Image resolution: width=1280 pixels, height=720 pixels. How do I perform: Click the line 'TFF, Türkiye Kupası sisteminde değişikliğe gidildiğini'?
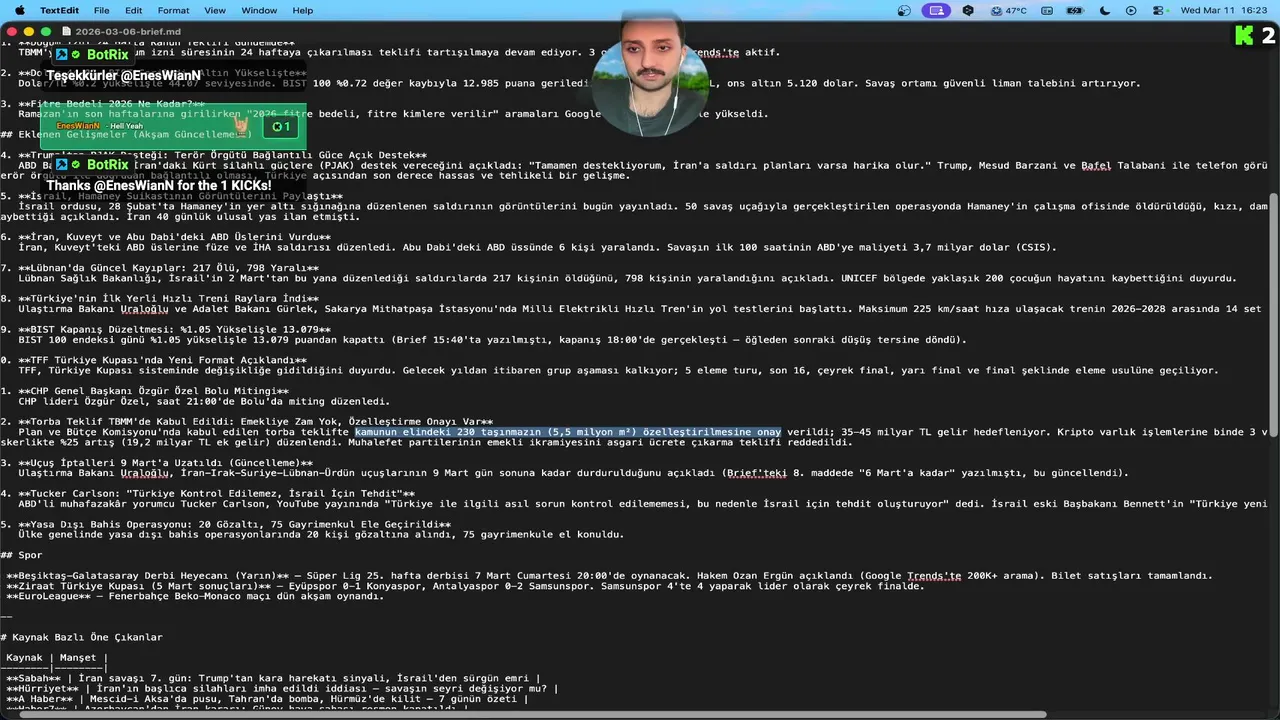(618, 371)
